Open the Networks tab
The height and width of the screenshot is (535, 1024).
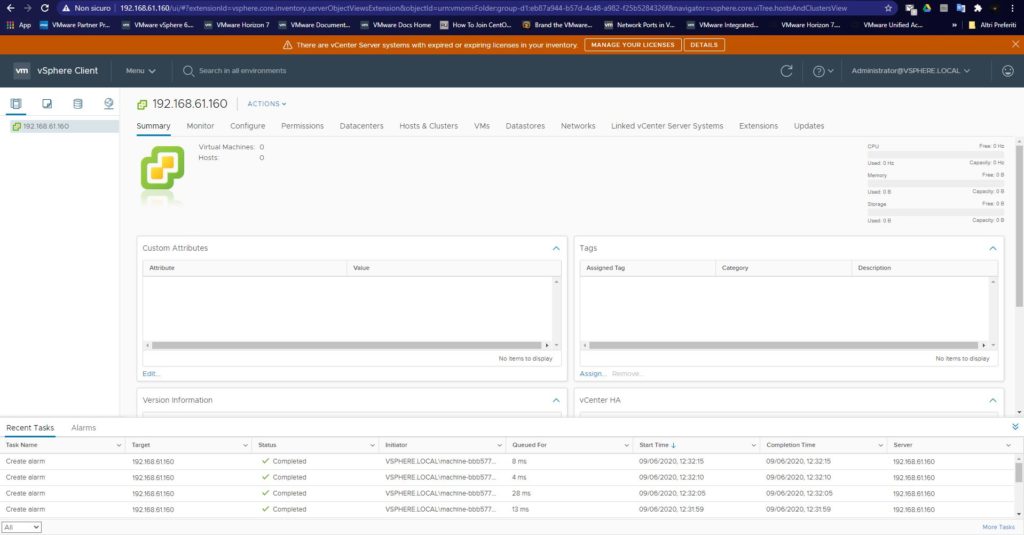[578, 126]
